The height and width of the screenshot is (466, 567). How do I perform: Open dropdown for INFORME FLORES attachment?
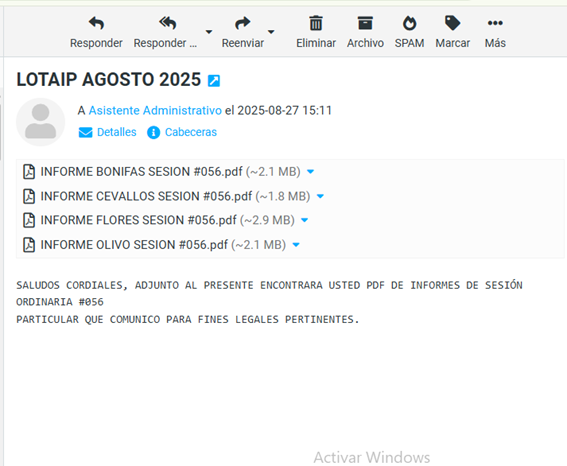(304, 220)
